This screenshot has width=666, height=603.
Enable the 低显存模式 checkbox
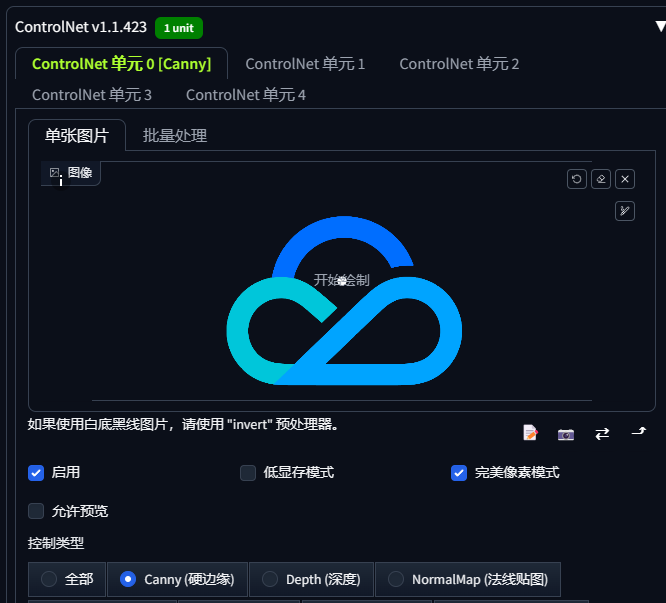coord(248,473)
